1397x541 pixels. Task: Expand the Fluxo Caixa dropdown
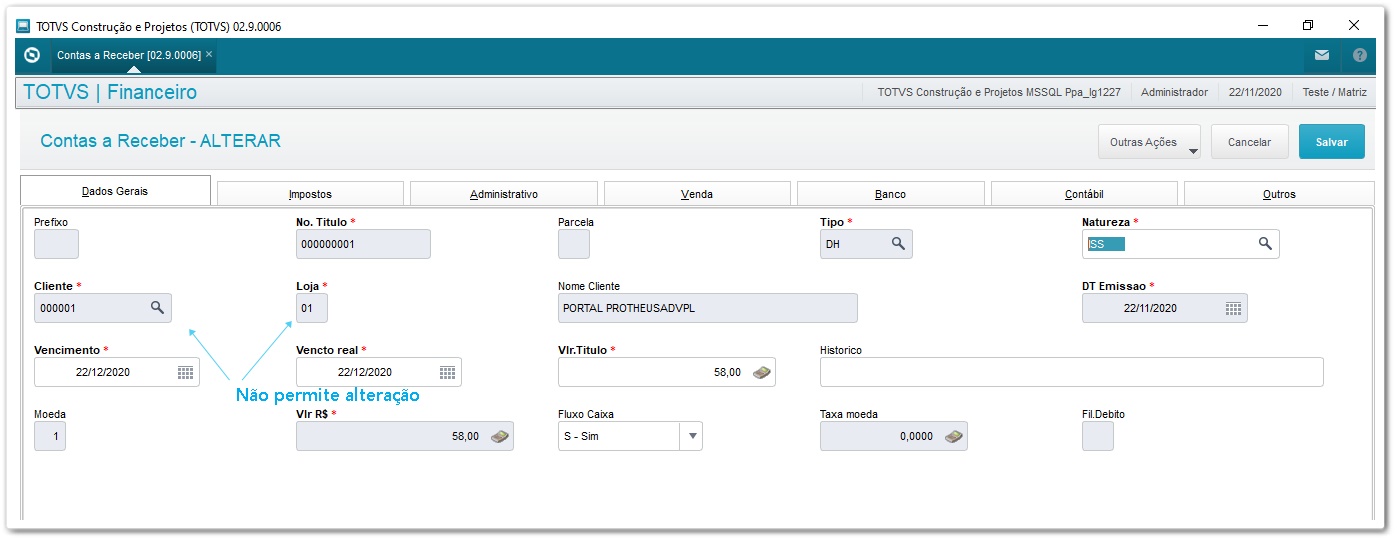692,436
